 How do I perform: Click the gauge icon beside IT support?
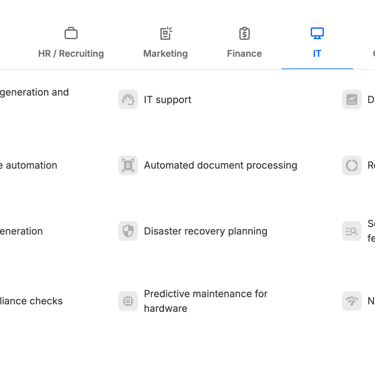click(x=128, y=99)
